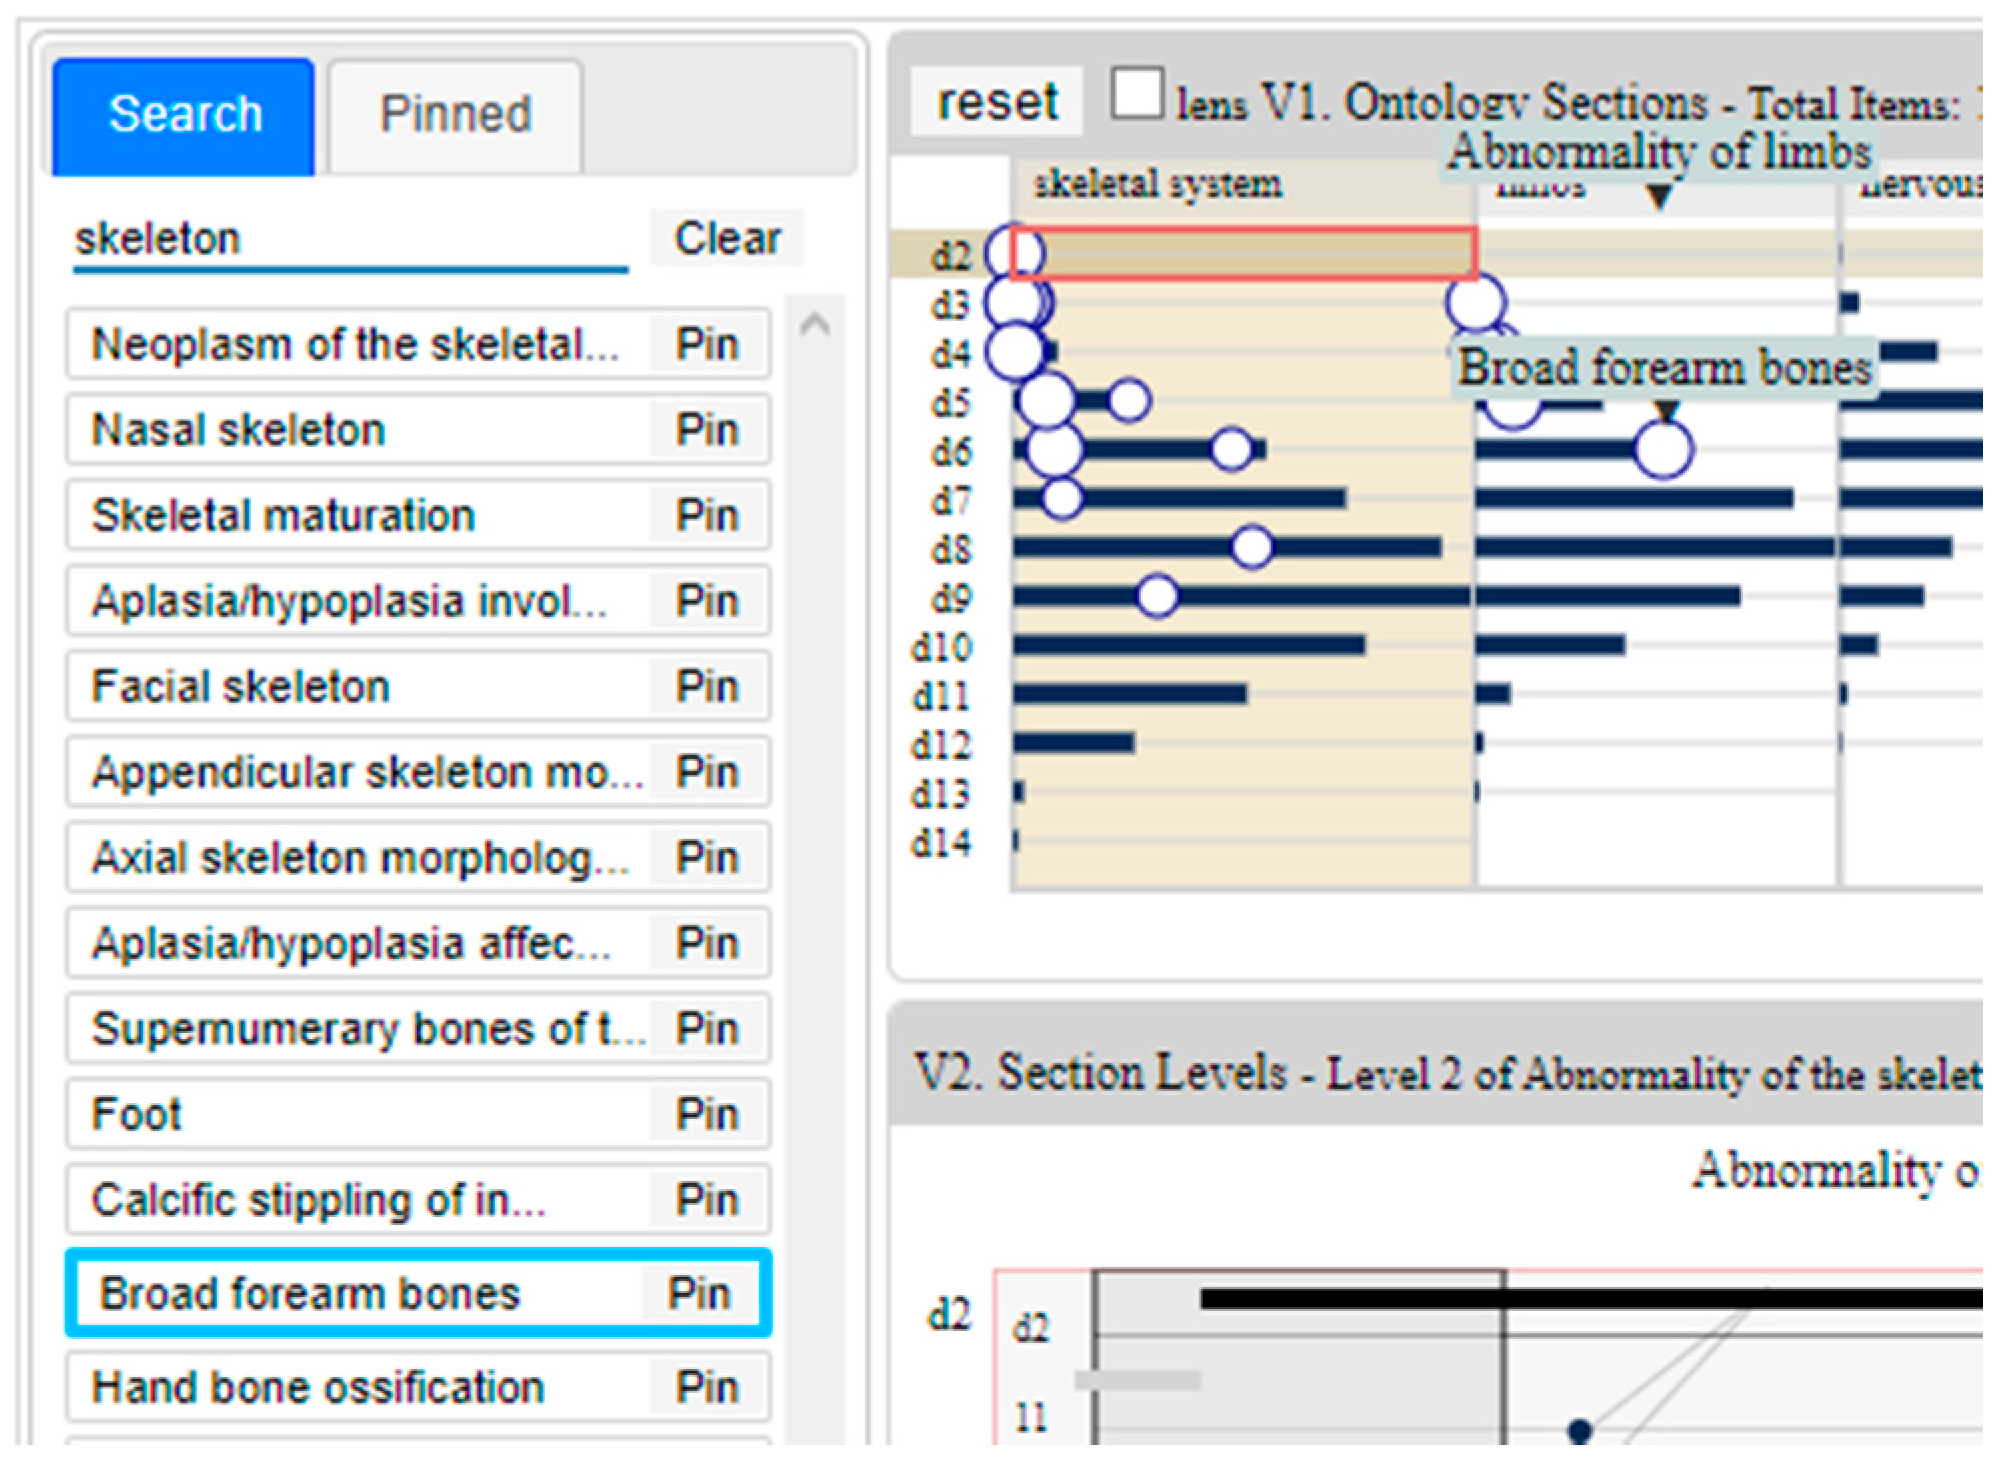
Task: Focus the skeleton search input field
Action: [350, 240]
